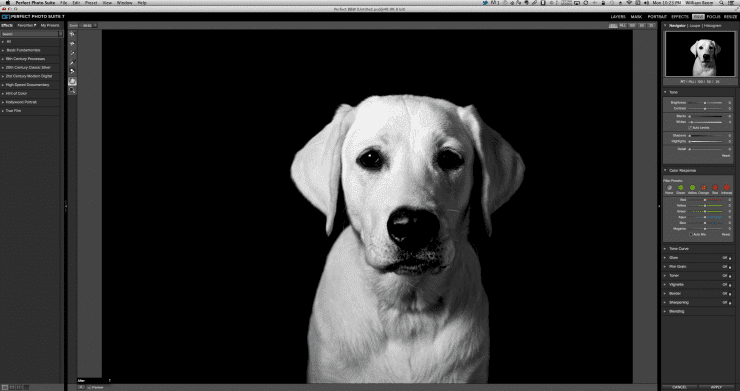Apply the Red filter preset
This screenshot has width=740, height=391.
coord(715,189)
